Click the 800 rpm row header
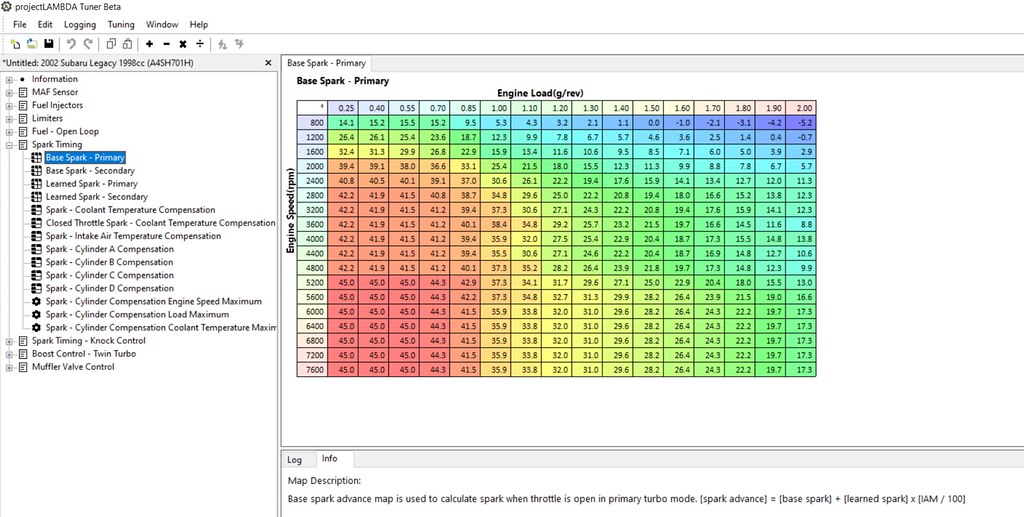This screenshot has width=1024, height=517. tap(312, 122)
